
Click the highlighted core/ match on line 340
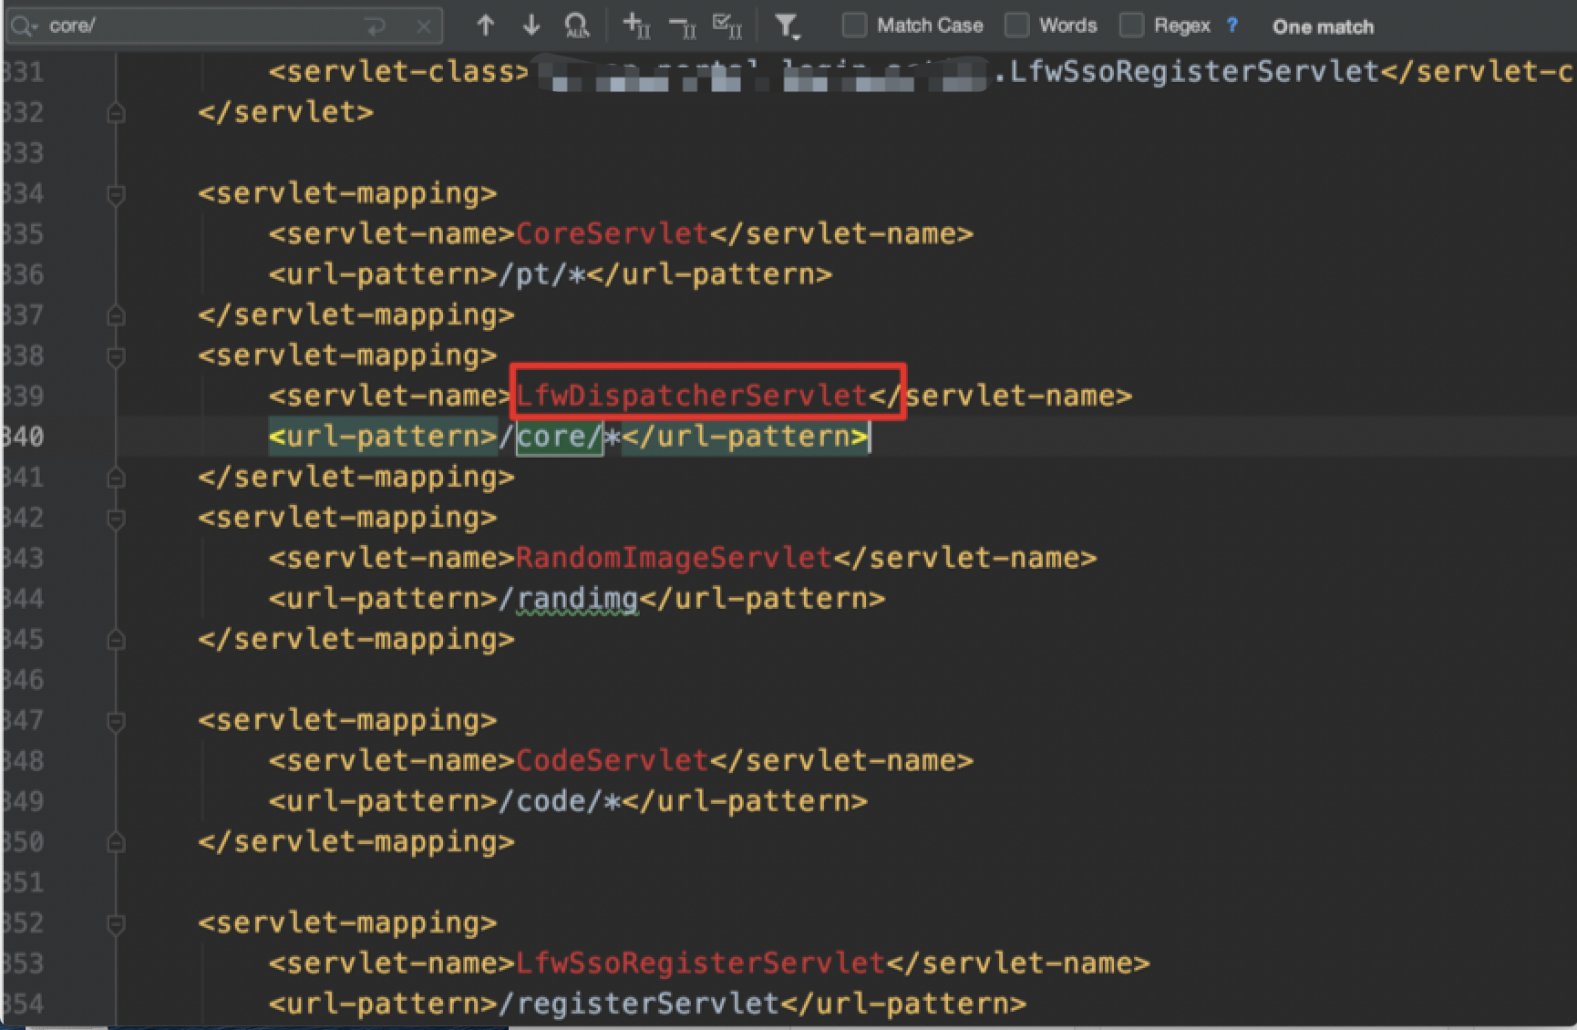559,437
